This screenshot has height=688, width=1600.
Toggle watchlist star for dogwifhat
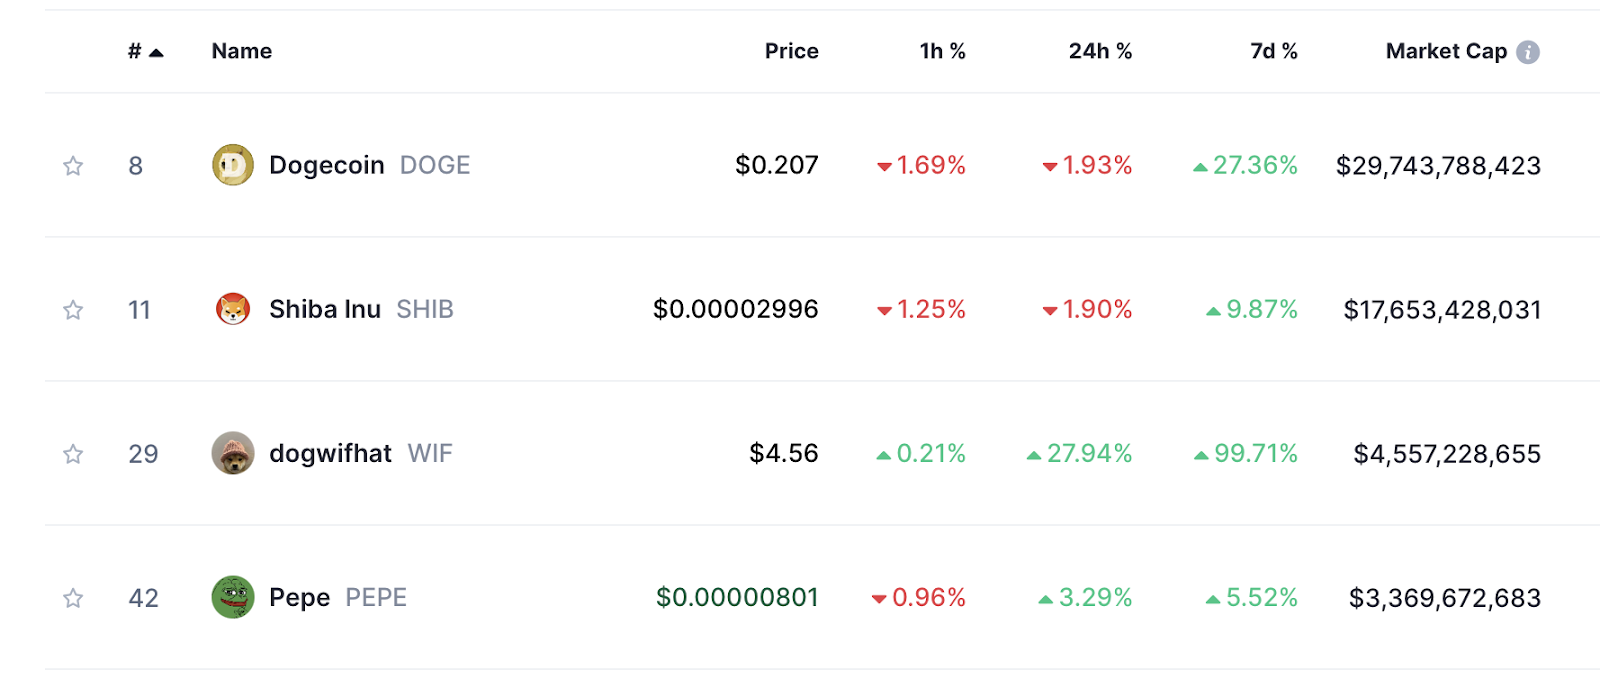click(73, 454)
